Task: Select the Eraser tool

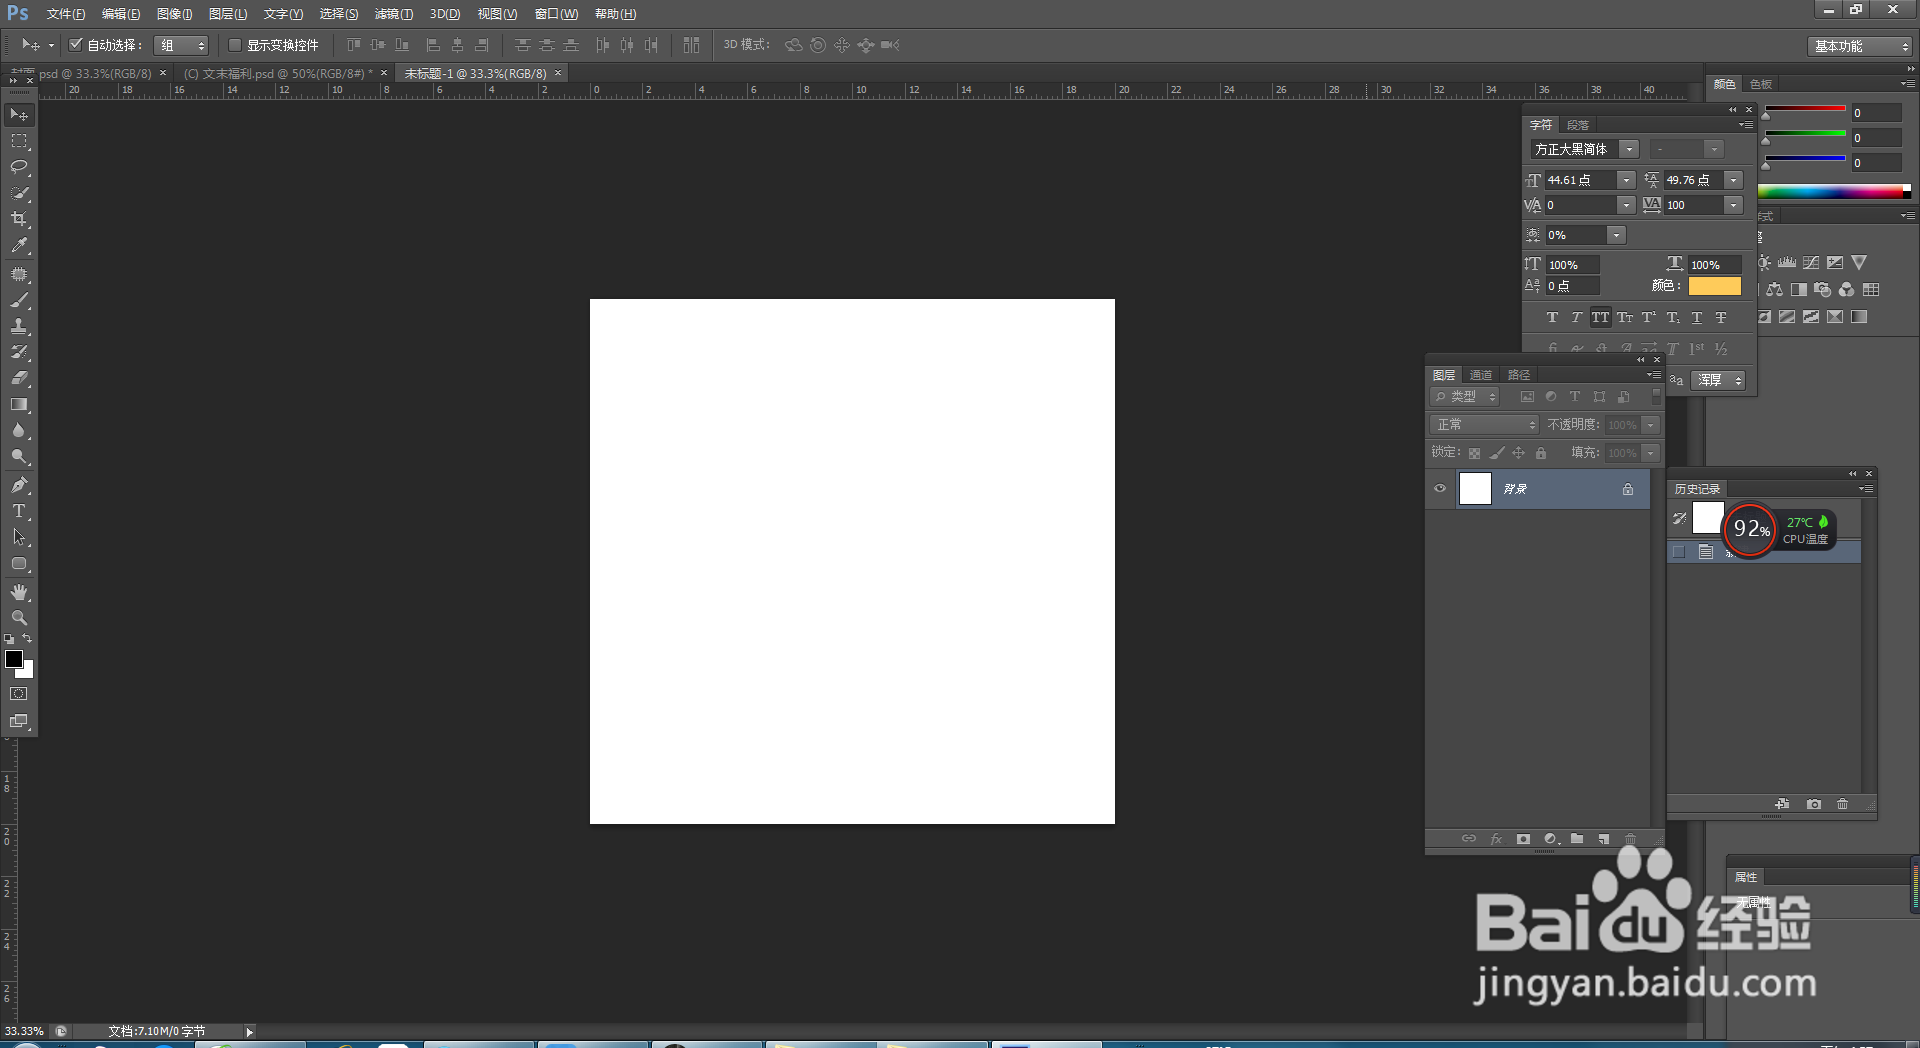Action: click(19, 378)
